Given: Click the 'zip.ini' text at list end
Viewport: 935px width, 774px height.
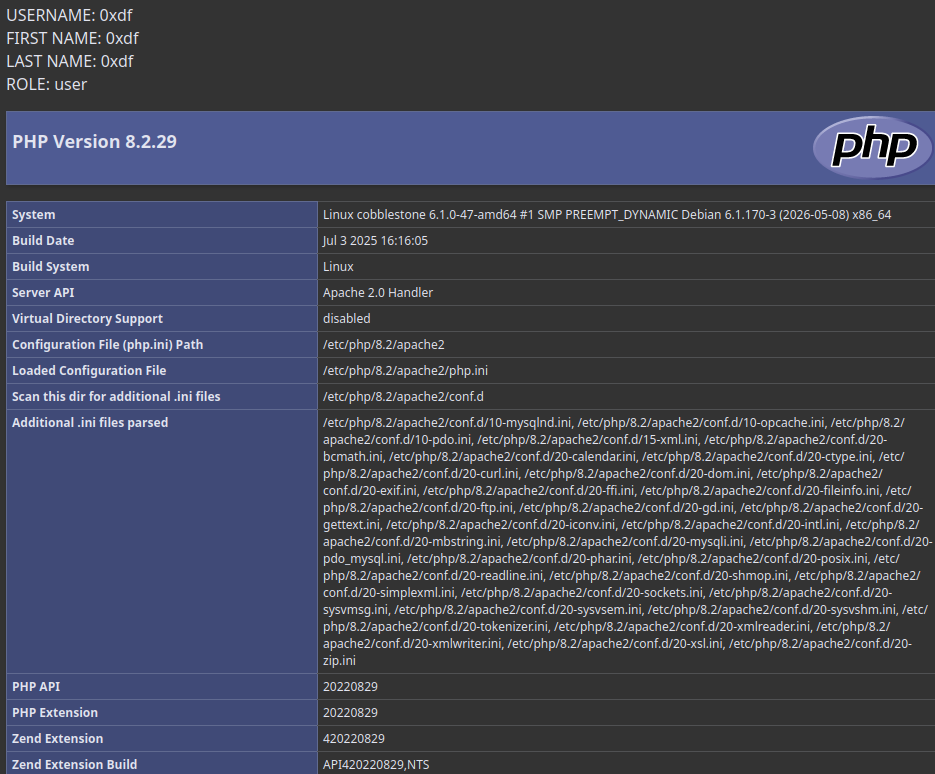Looking at the screenshot, I should pyautogui.click(x=339, y=661).
